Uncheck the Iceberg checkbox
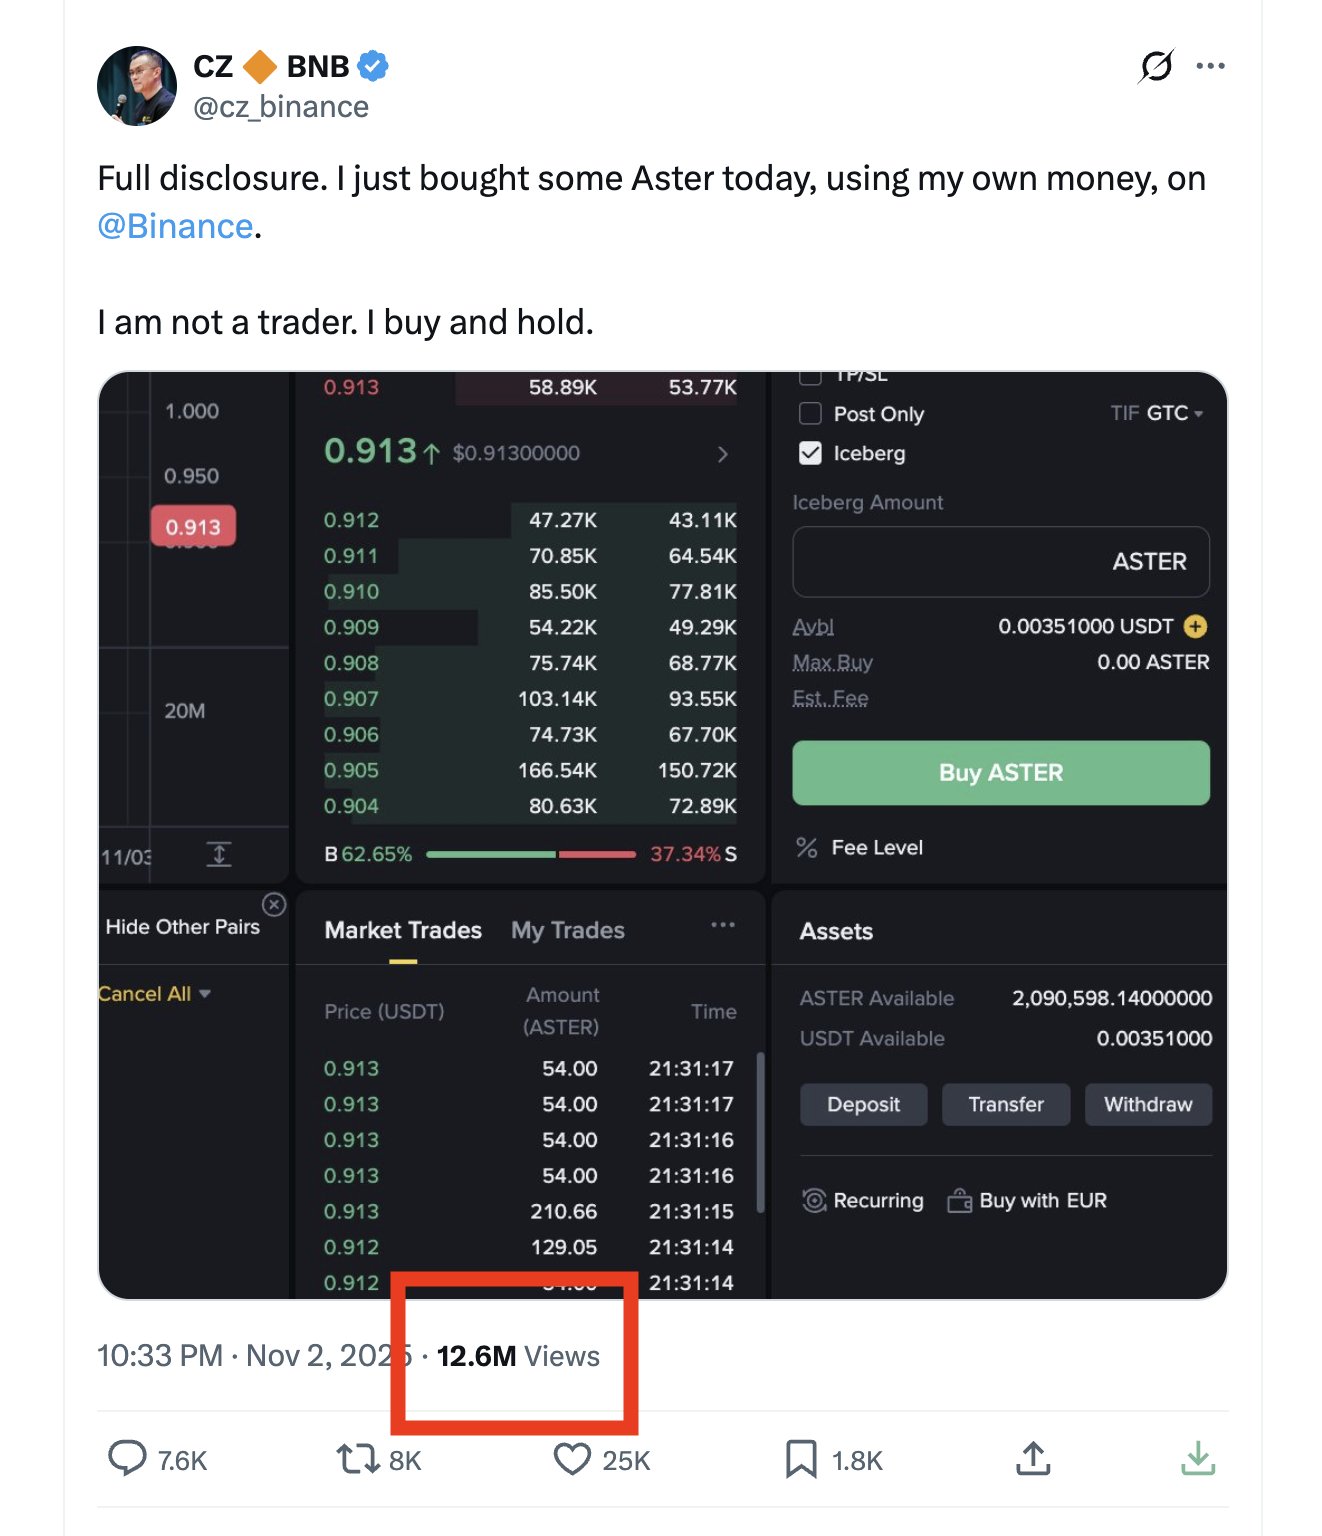 tap(811, 453)
